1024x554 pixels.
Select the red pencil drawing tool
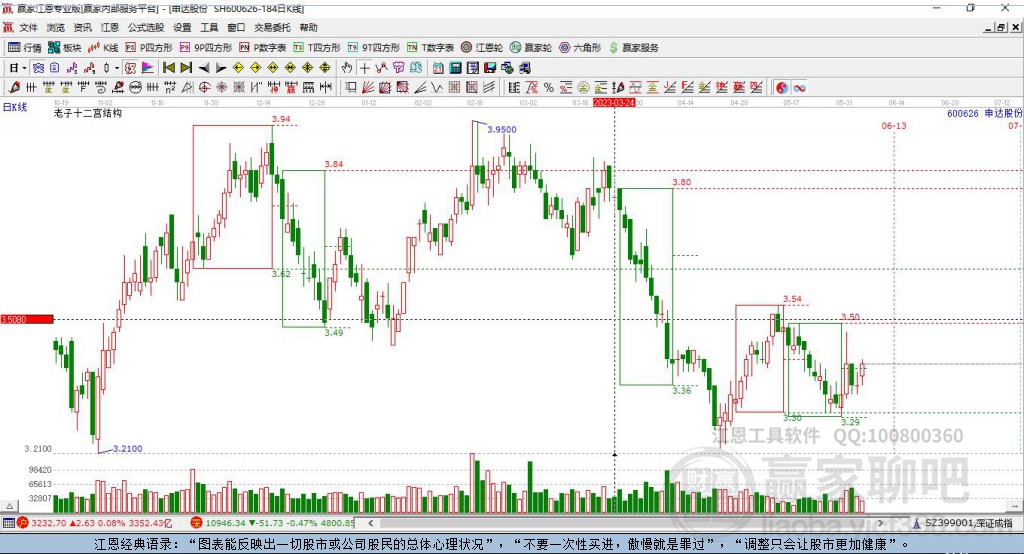pyautogui.click(x=14, y=88)
